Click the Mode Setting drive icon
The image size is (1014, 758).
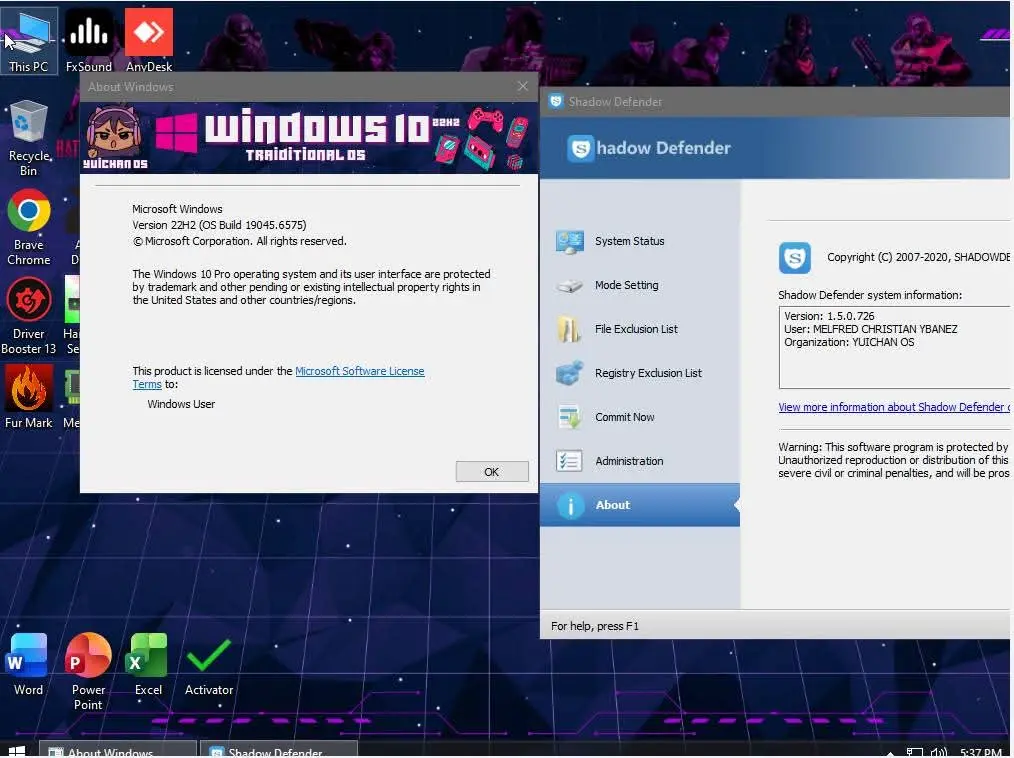click(x=570, y=286)
